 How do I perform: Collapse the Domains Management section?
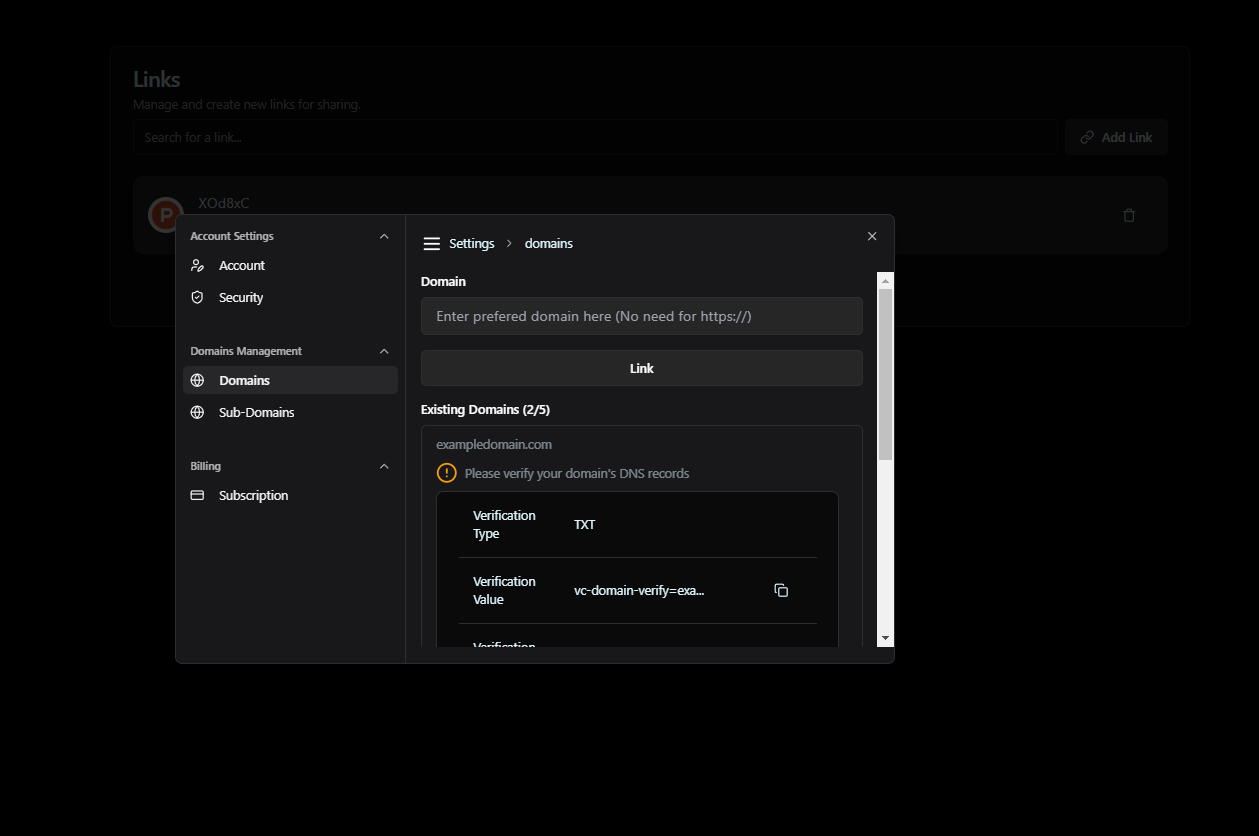(x=384, y=352)
